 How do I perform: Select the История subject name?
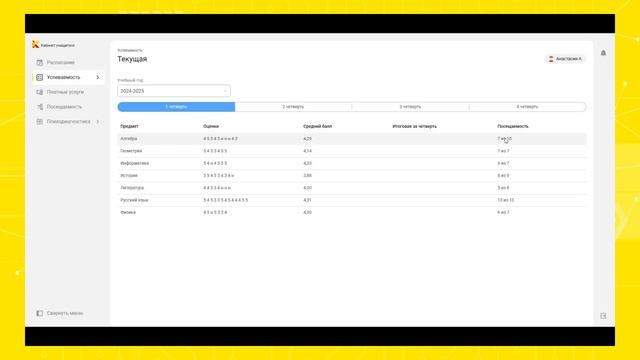tap(129, 176)
